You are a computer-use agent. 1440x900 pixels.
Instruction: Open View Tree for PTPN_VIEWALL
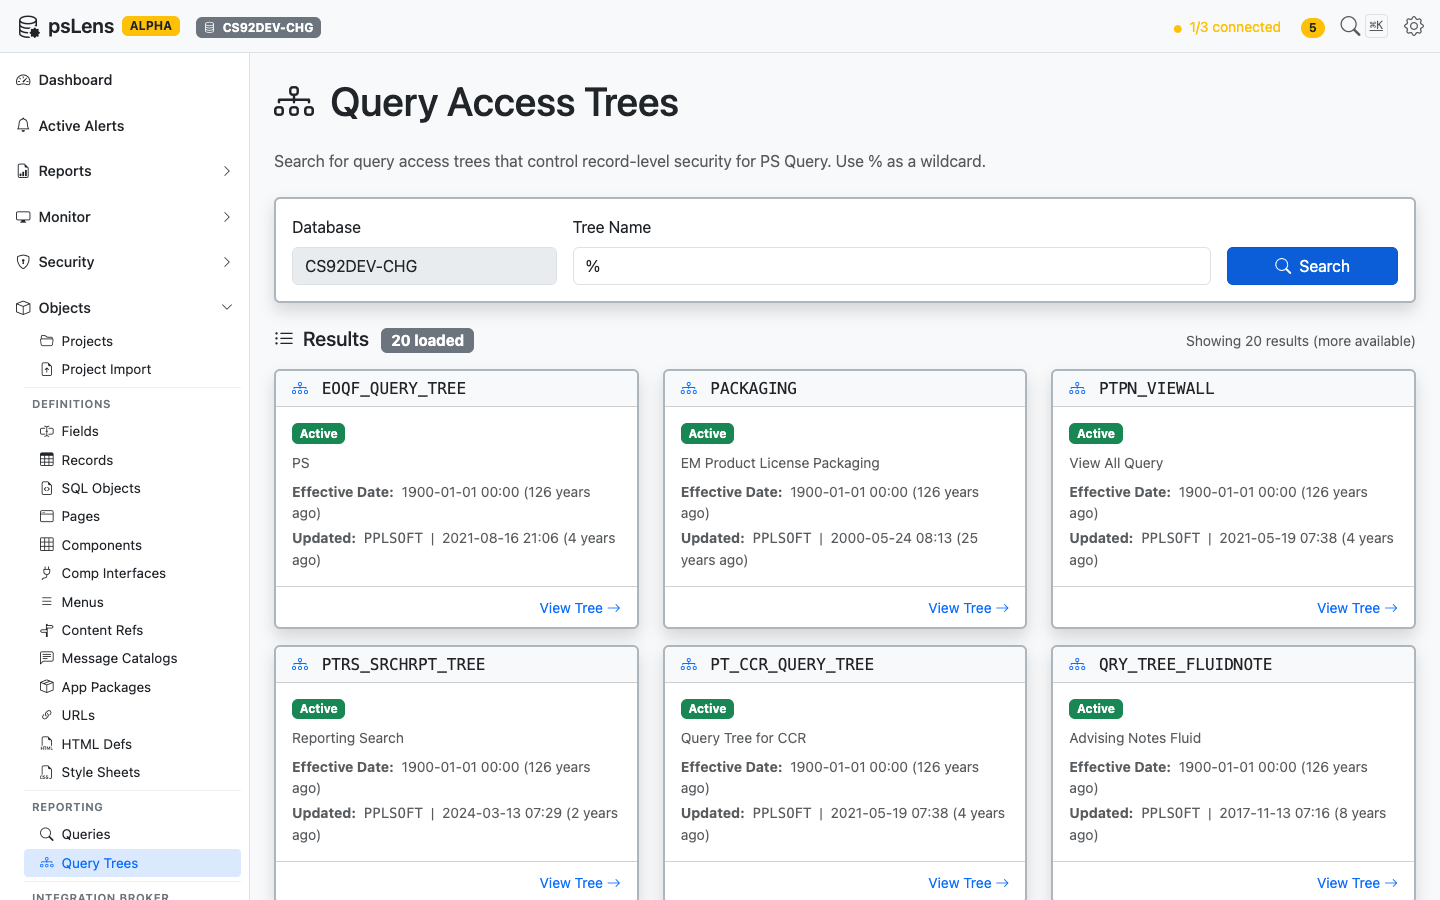1357,608
